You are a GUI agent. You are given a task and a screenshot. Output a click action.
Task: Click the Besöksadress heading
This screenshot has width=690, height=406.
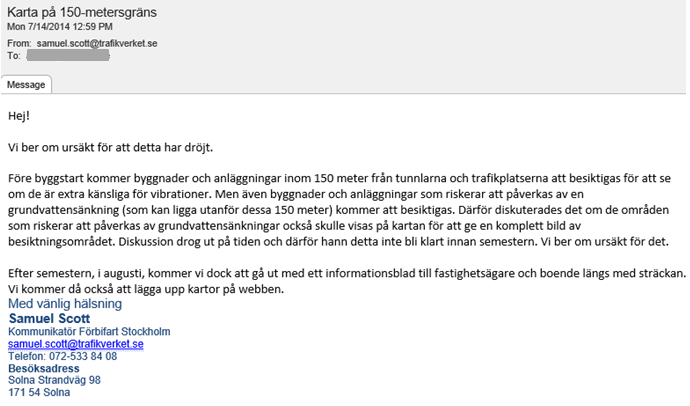point(44,369)
